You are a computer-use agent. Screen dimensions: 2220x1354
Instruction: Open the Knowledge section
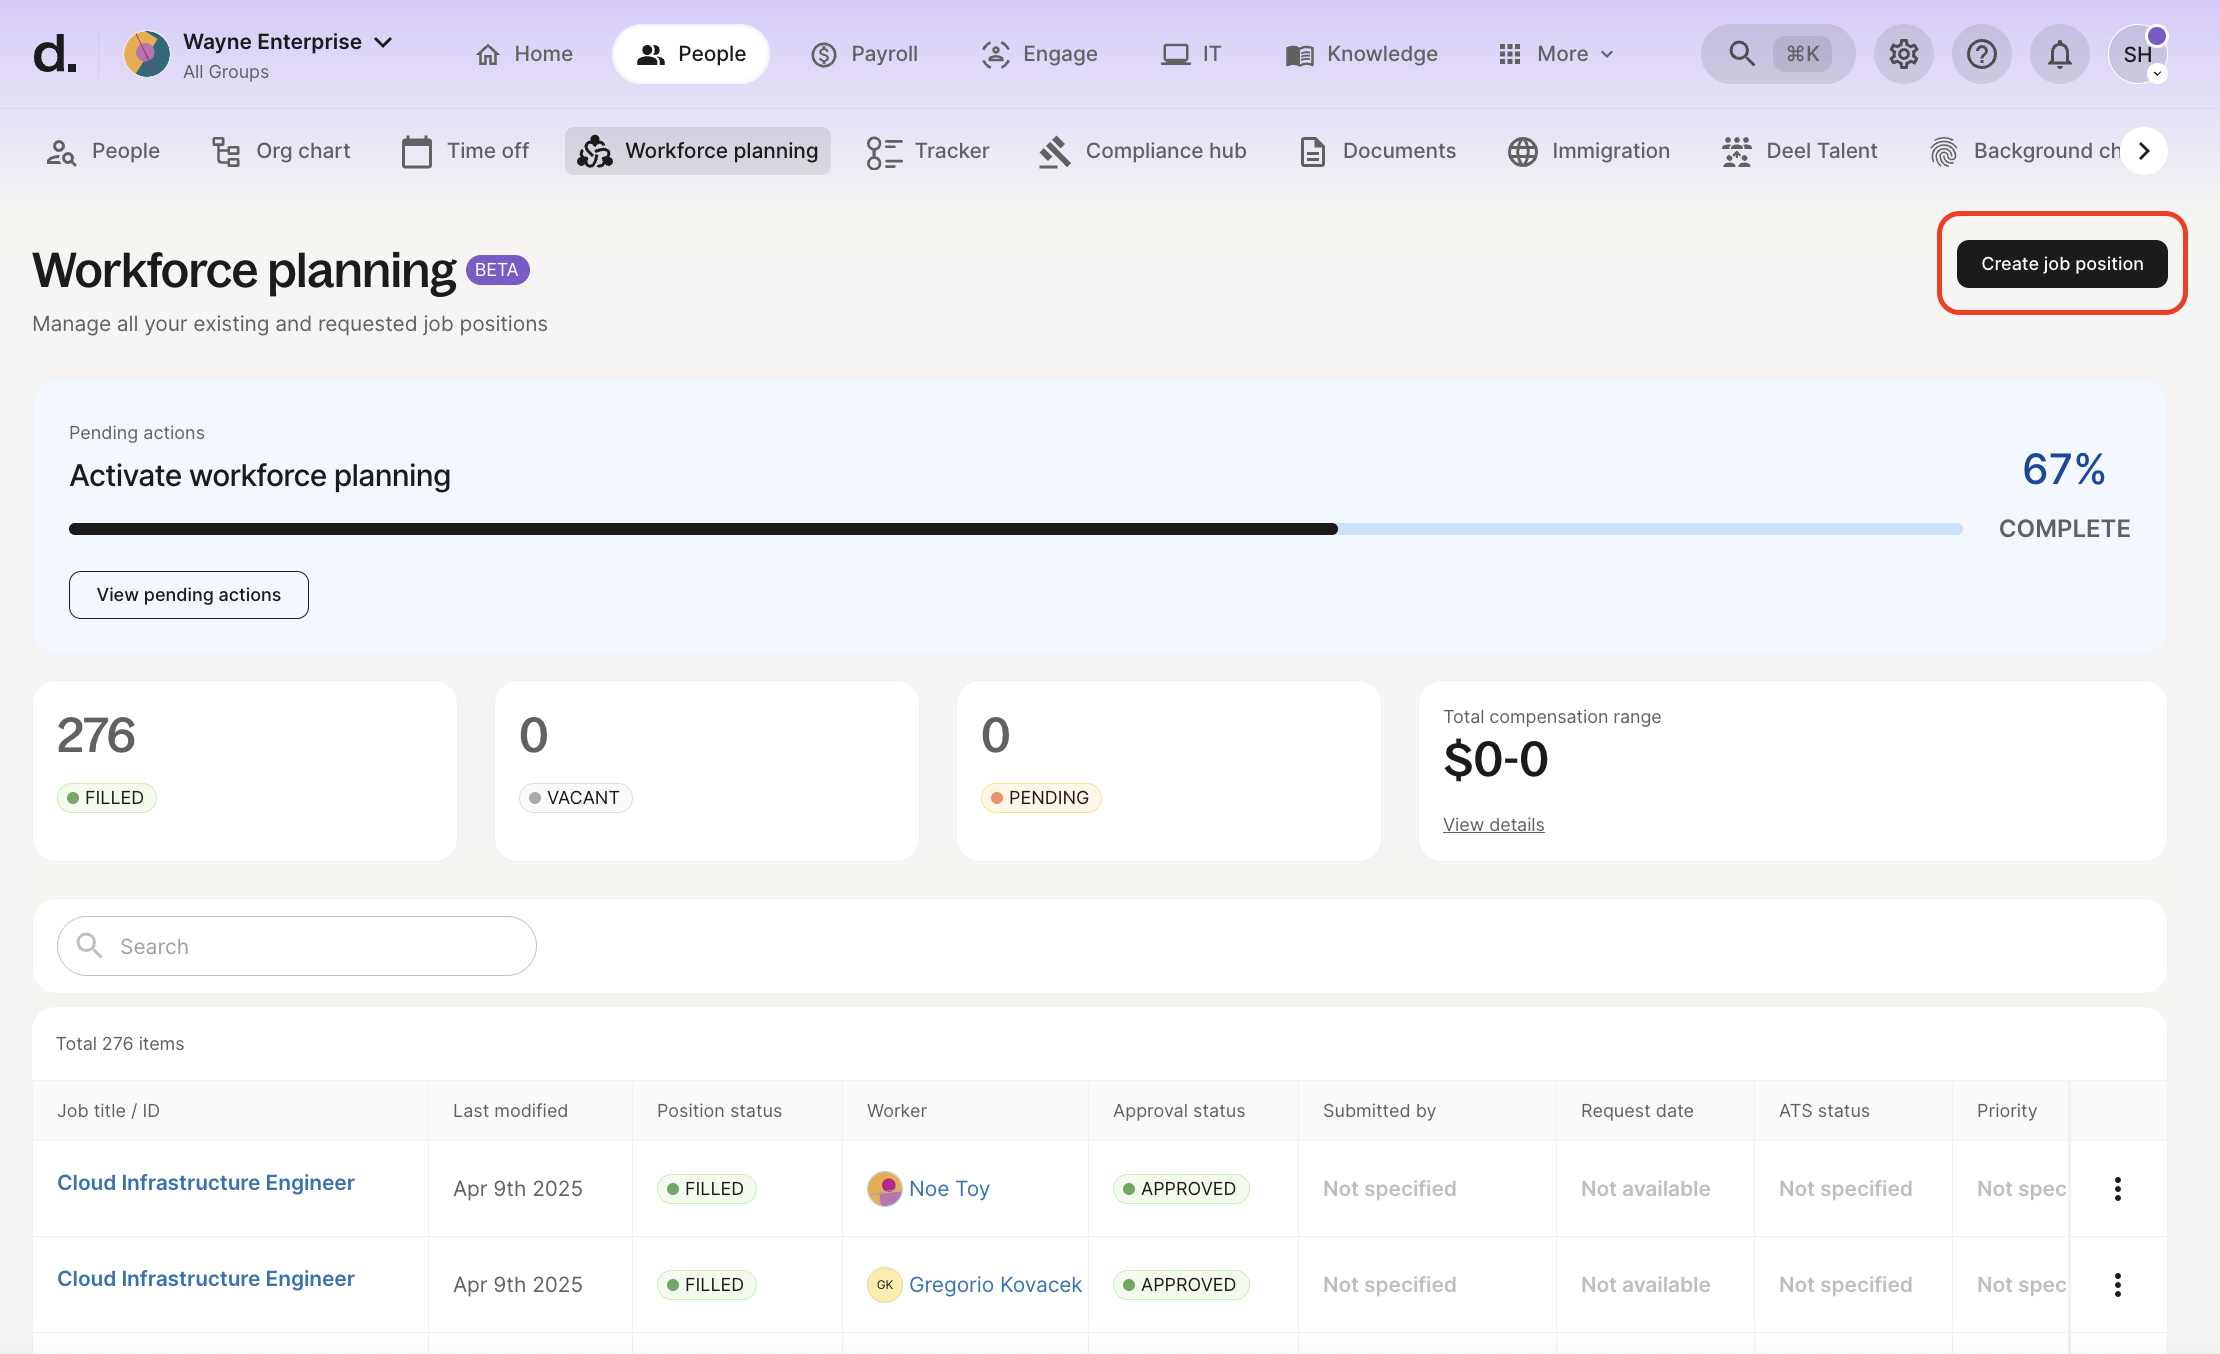[x=1362, y=54]
